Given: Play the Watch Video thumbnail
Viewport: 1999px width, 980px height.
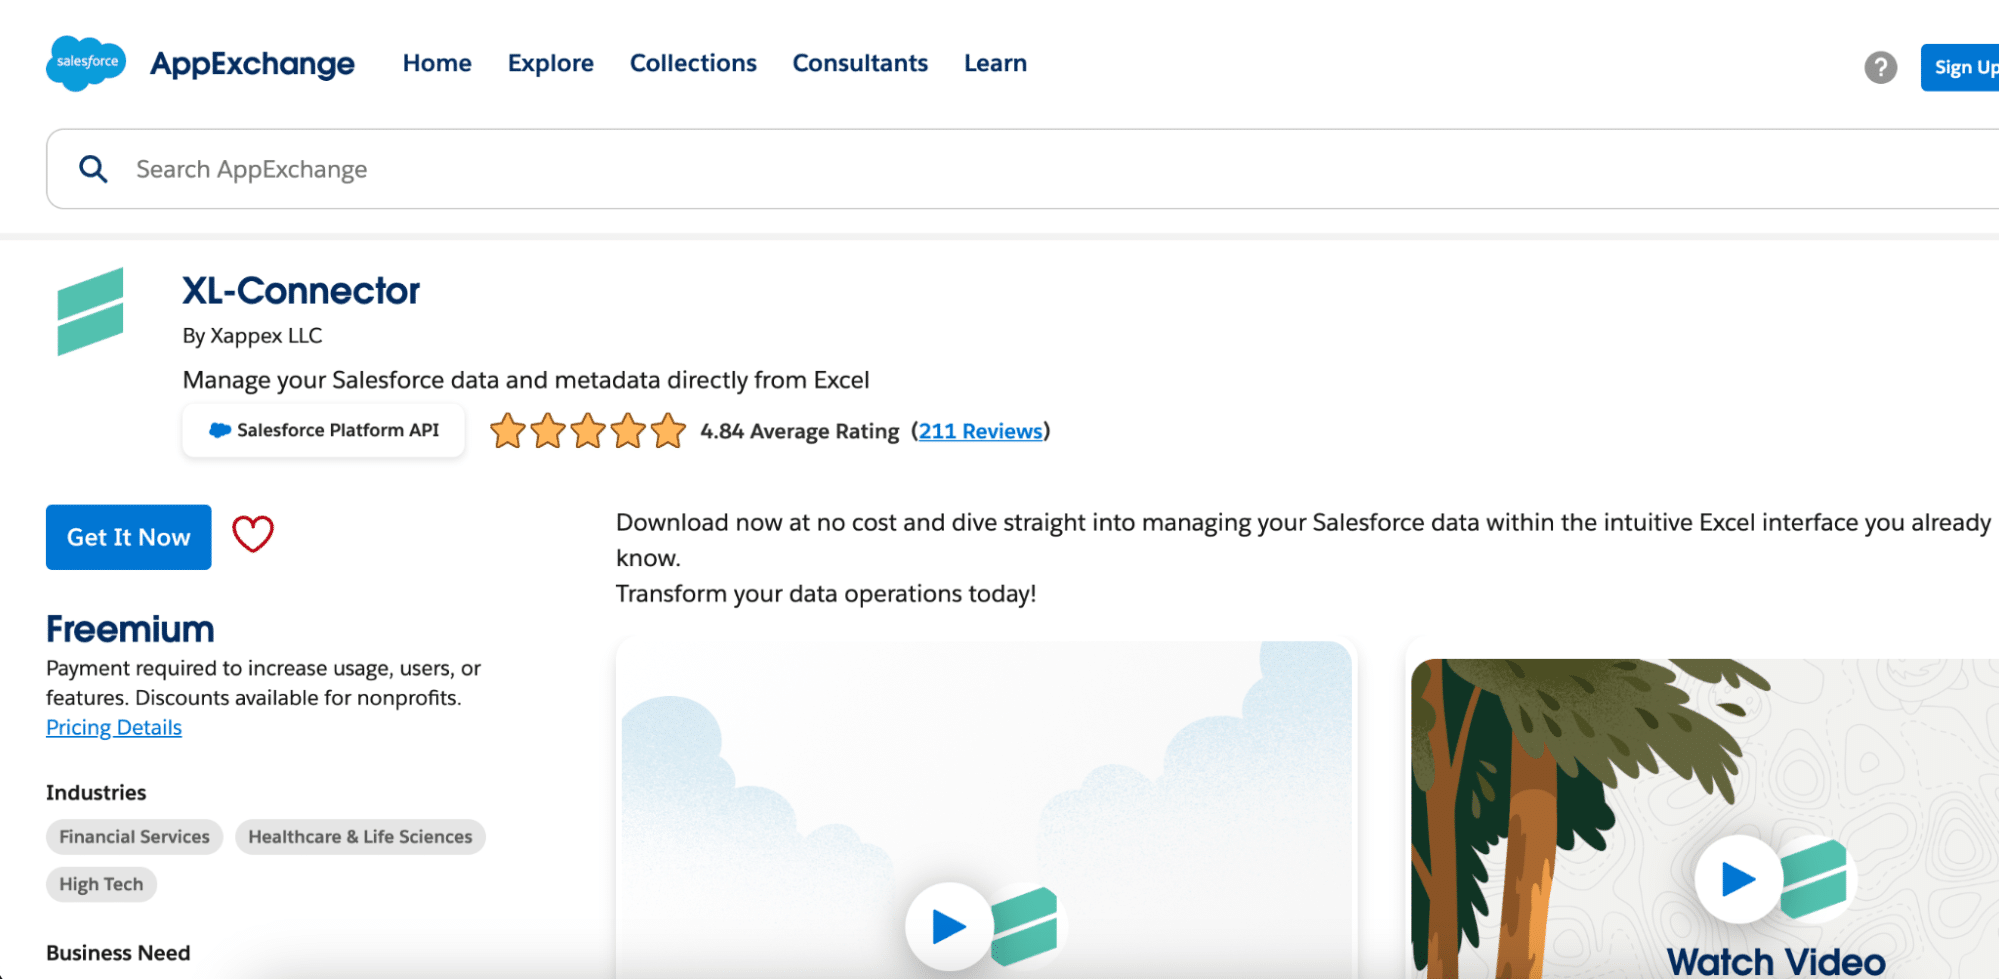Looking at the screenshot, I should coord(1738,879).
